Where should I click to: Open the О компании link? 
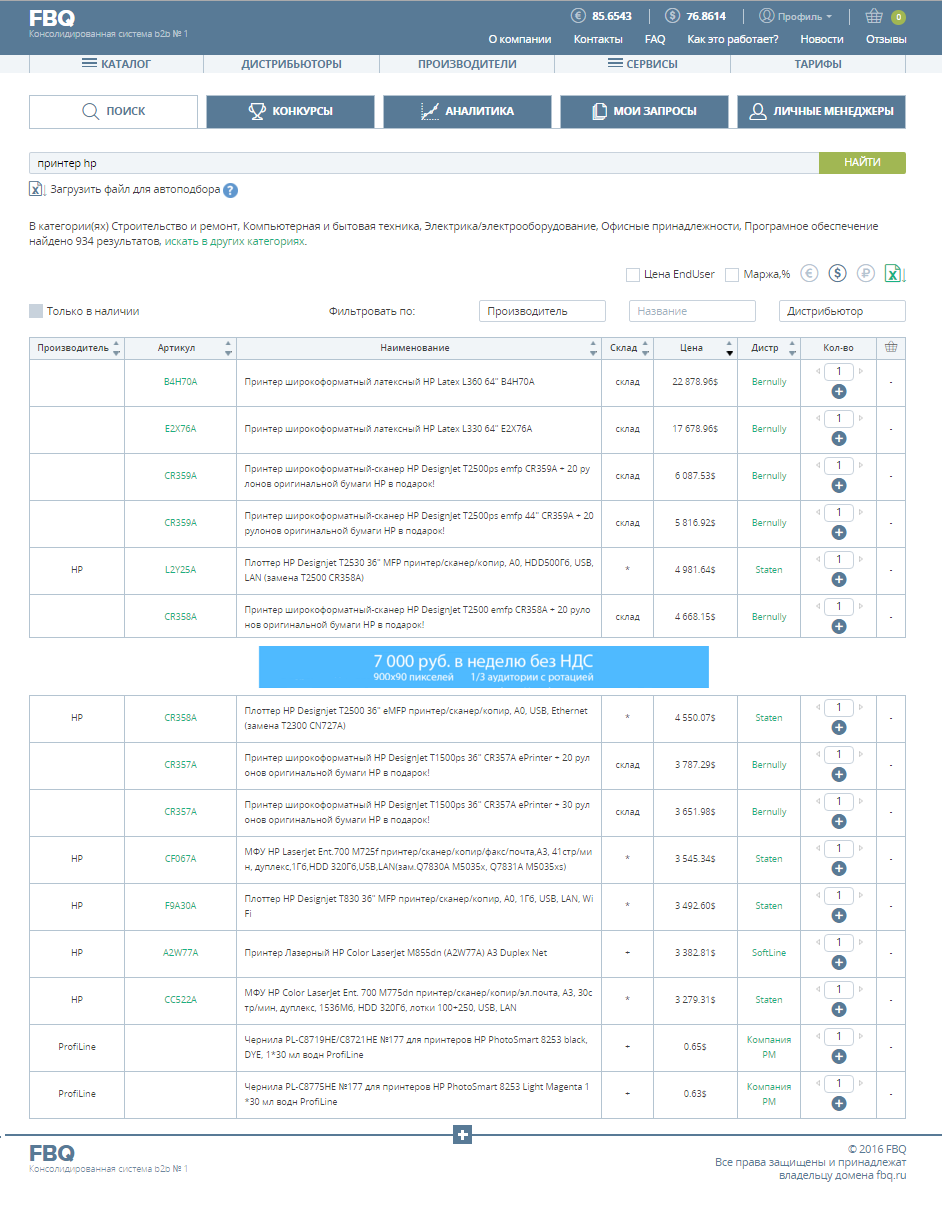[520, 39]
